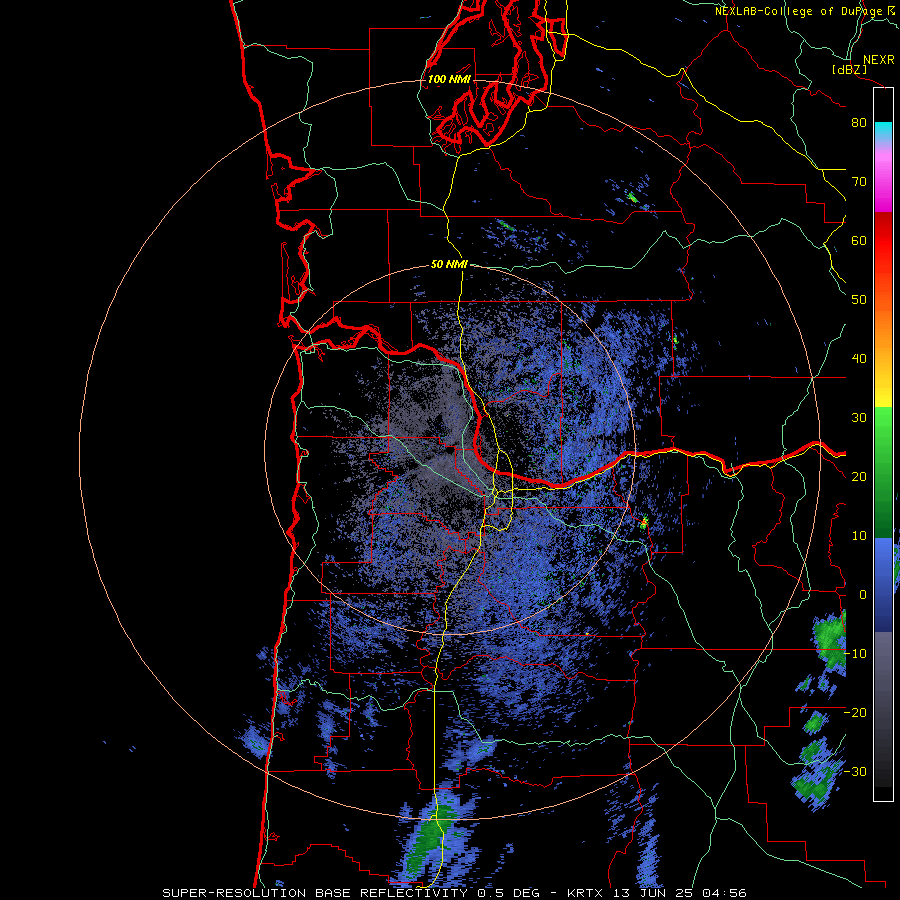
Task: Click the bright yellow-red echo east of the 50 NMI ring
Action: (x=644, y=522)
